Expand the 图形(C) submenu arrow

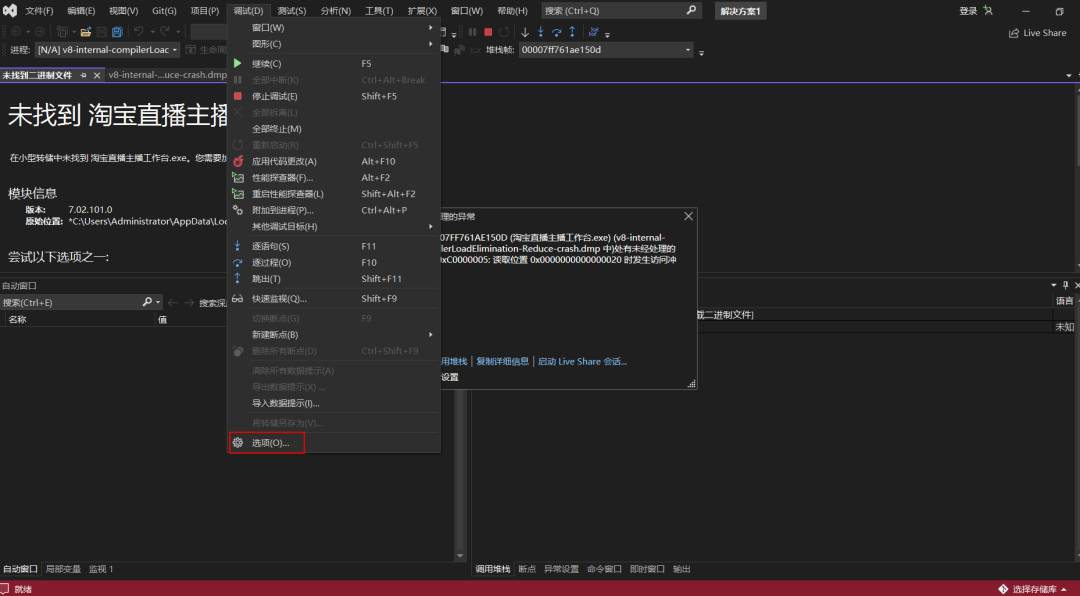point(431,44)
